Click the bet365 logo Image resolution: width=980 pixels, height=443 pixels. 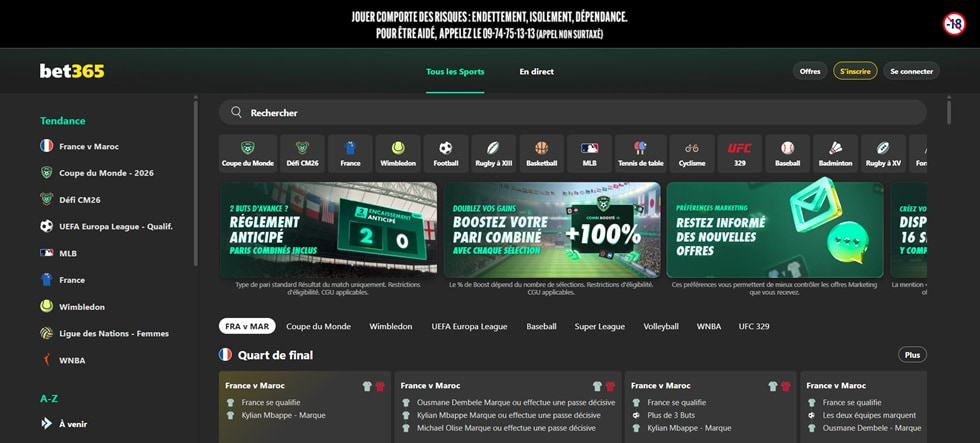click(x=72, y=71)
